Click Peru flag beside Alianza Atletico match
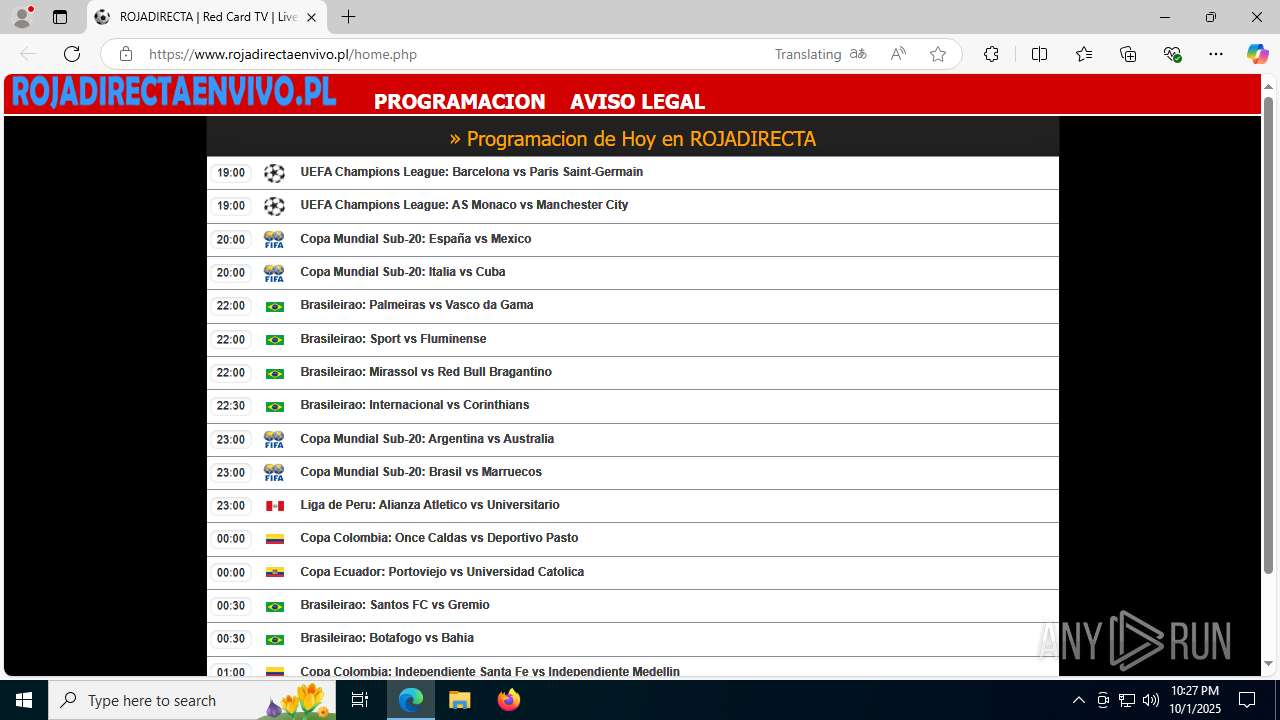 click(274, 506)
